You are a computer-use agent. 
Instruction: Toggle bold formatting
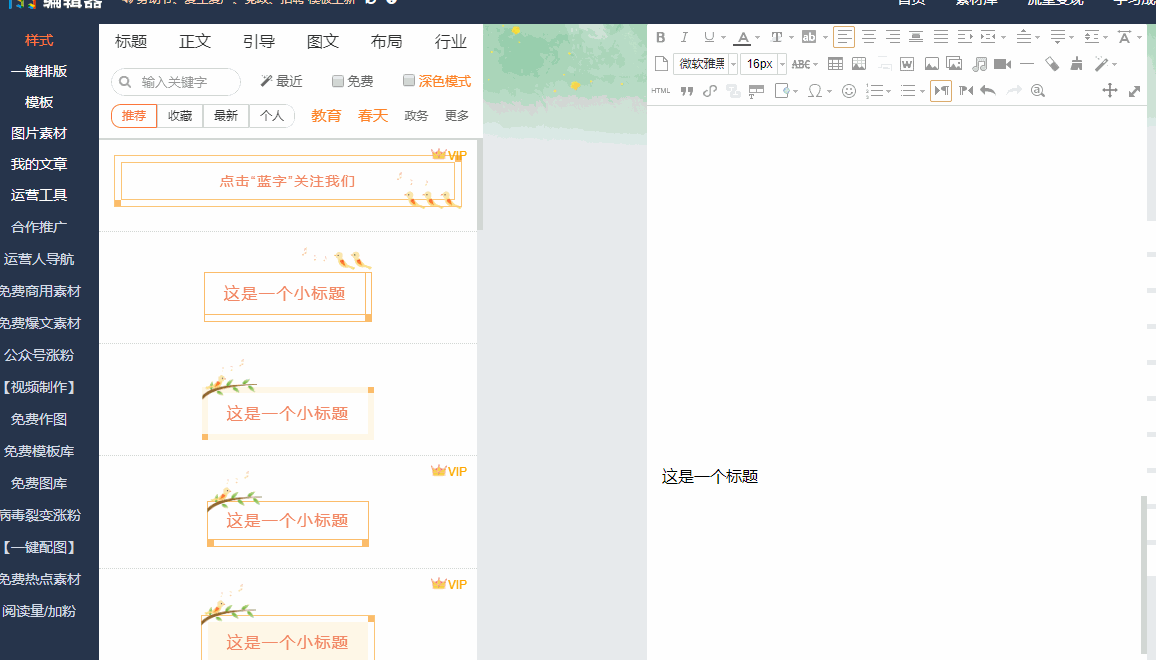[x=660, y=37]
